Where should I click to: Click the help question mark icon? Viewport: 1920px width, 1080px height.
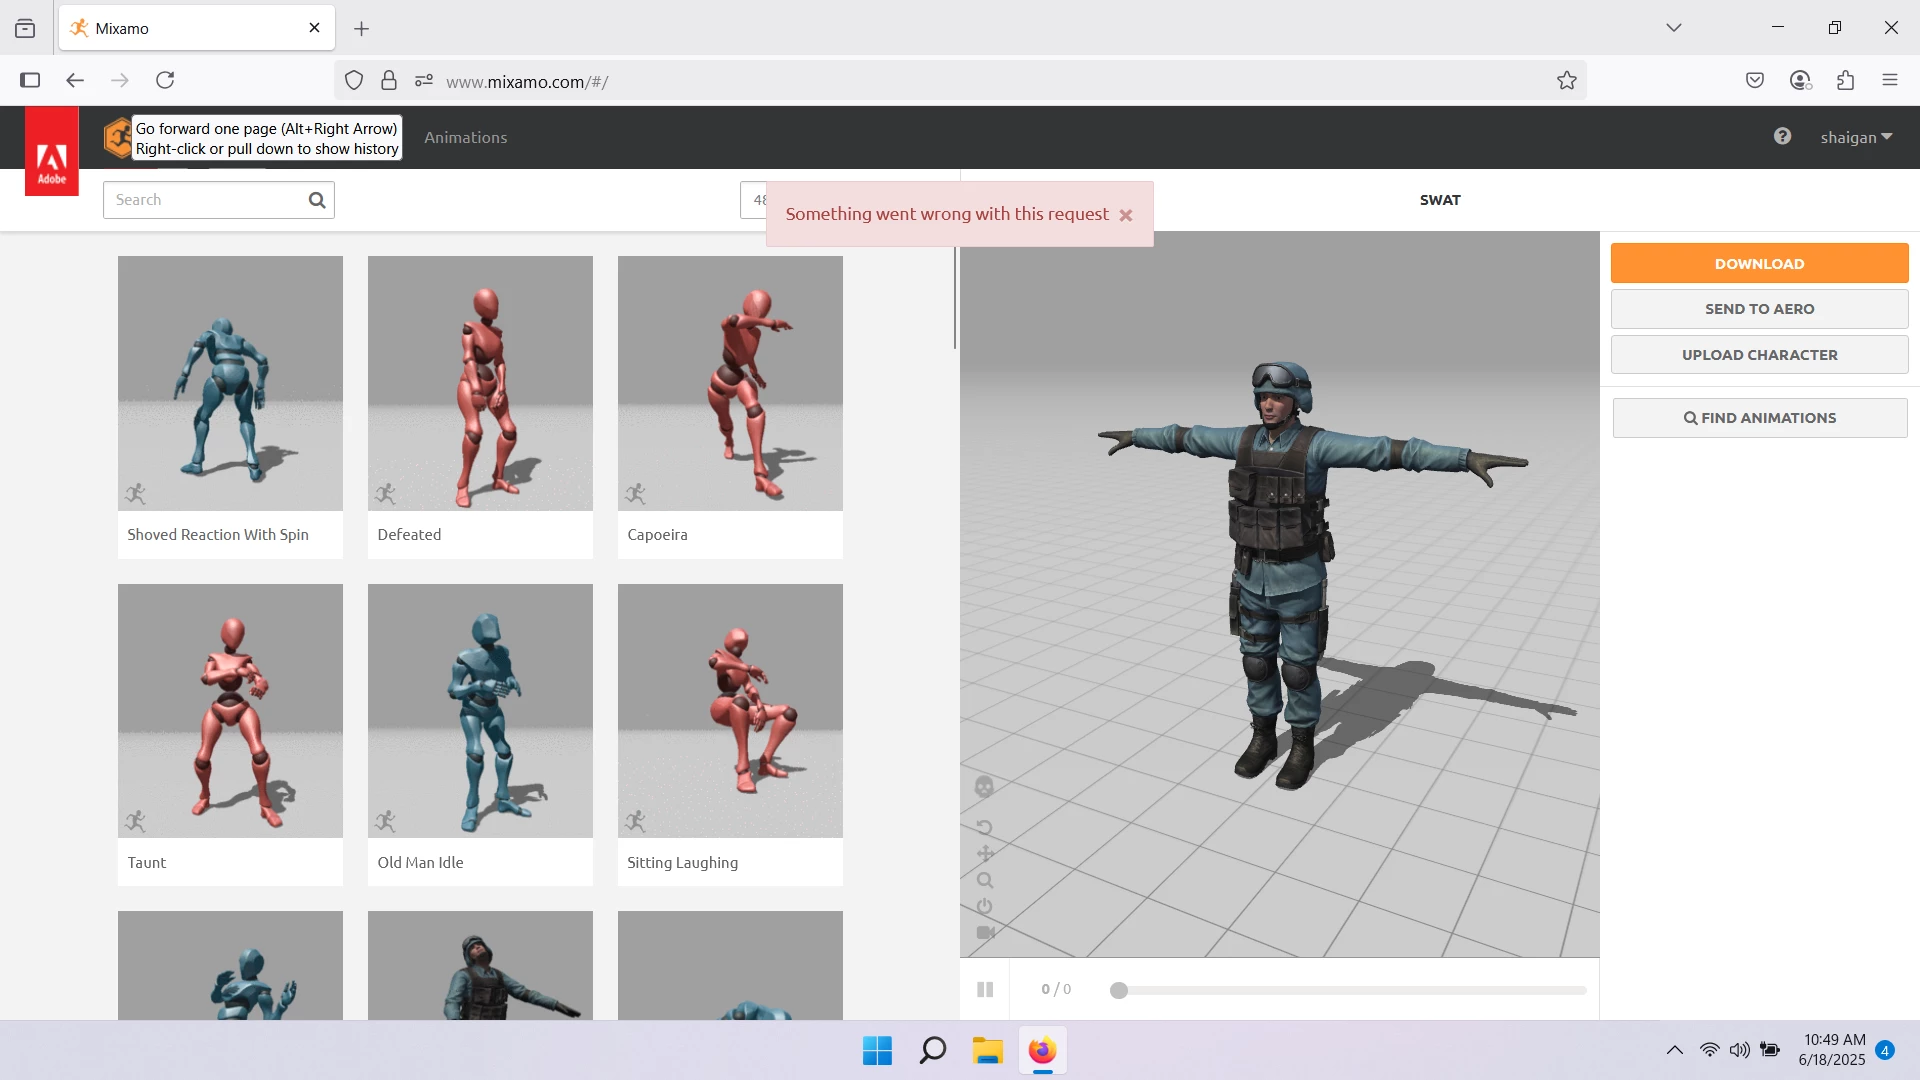(1782, 136)
